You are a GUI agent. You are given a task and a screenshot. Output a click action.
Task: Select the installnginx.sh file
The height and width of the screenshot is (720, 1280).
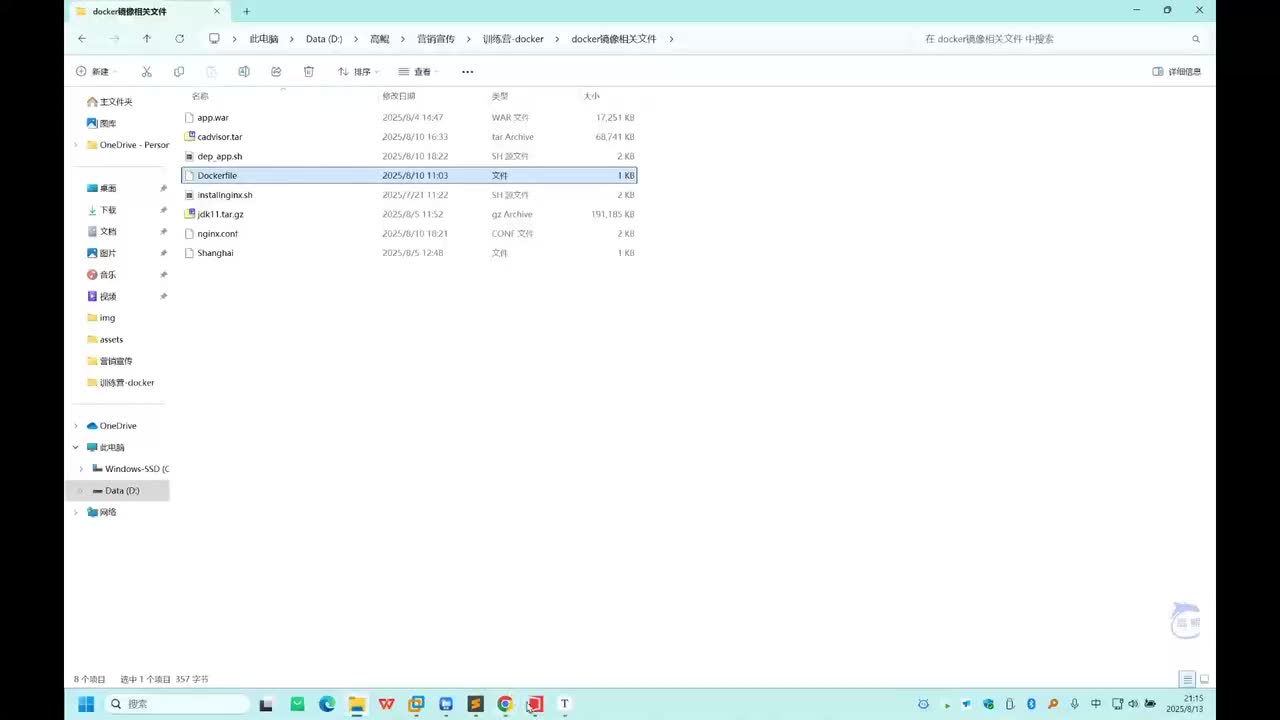tap(409, 195)
